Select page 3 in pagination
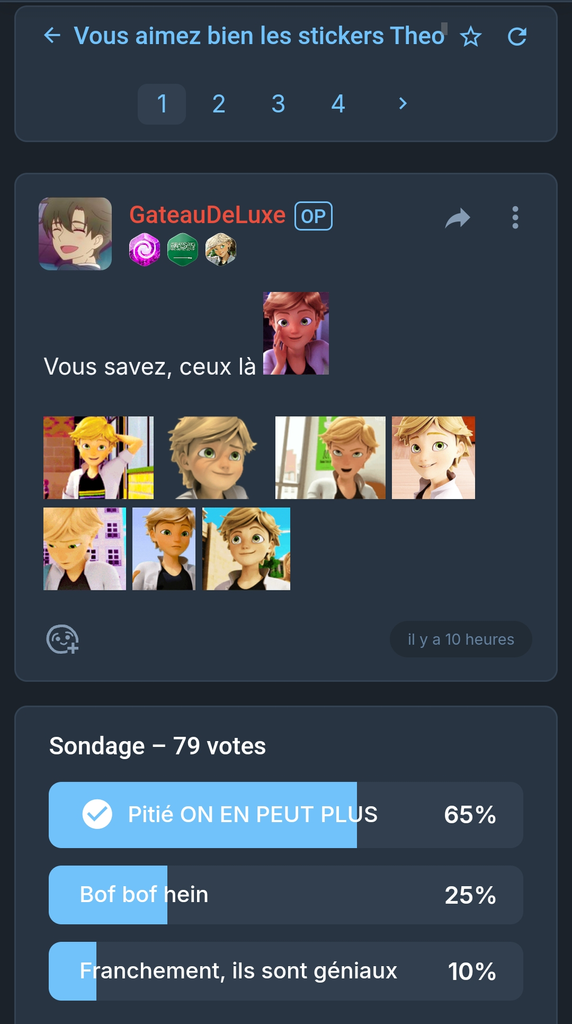Viewport: 572px width, 1024px height. (x=278, y=104)
